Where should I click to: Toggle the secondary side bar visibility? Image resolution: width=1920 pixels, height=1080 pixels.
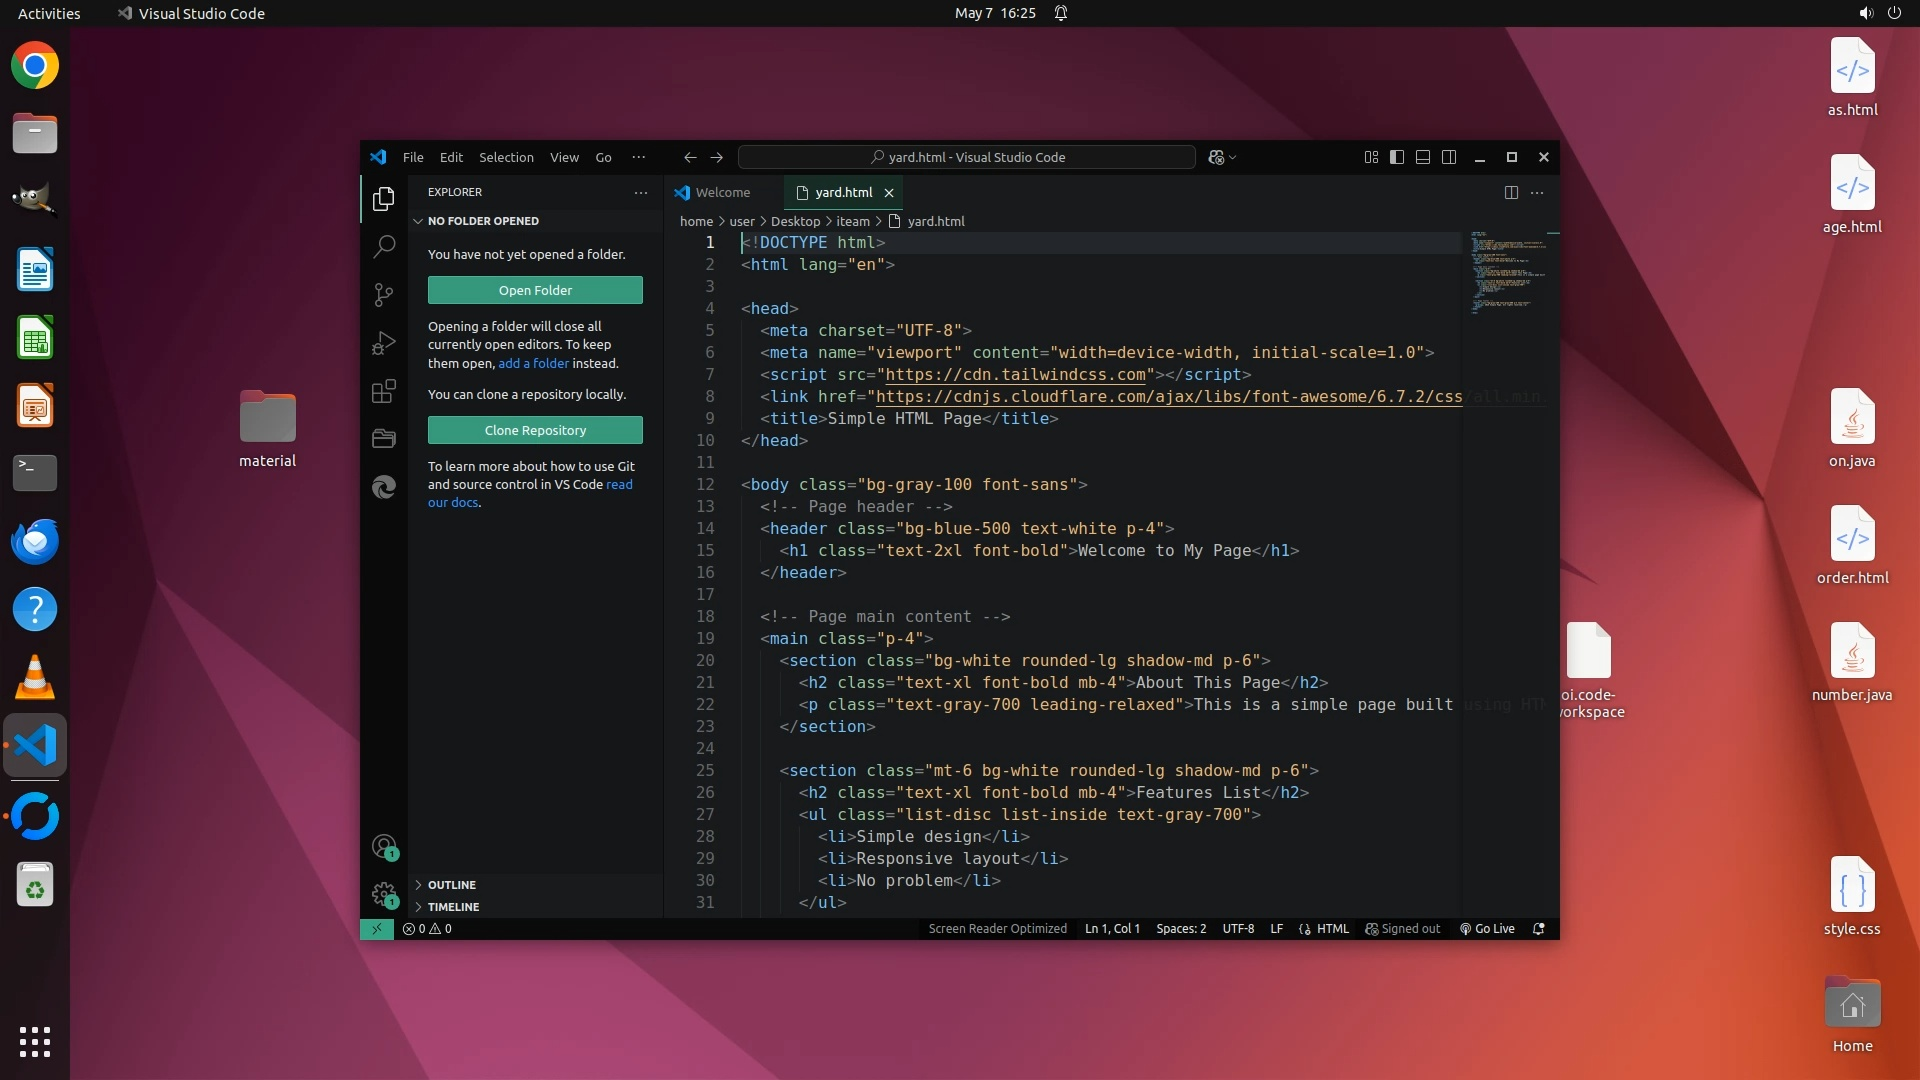pyautogui.click(x=1449, y=157)
